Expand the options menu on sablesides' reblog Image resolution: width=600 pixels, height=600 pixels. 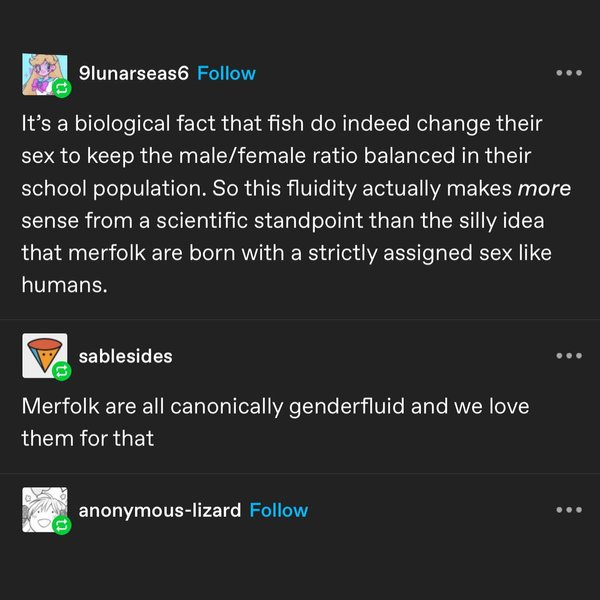tap(568, 356)
